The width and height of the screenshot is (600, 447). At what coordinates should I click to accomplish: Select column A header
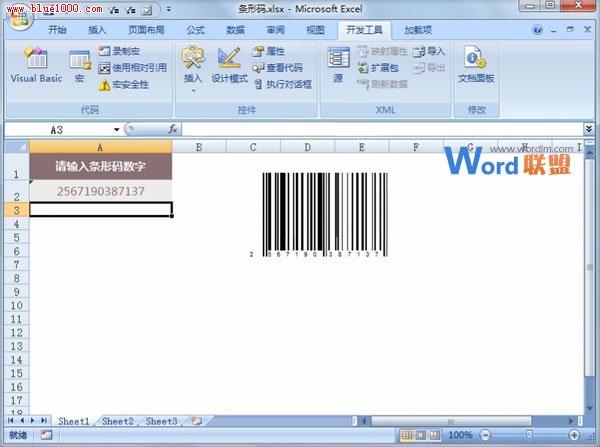click(x=101, y=147)
